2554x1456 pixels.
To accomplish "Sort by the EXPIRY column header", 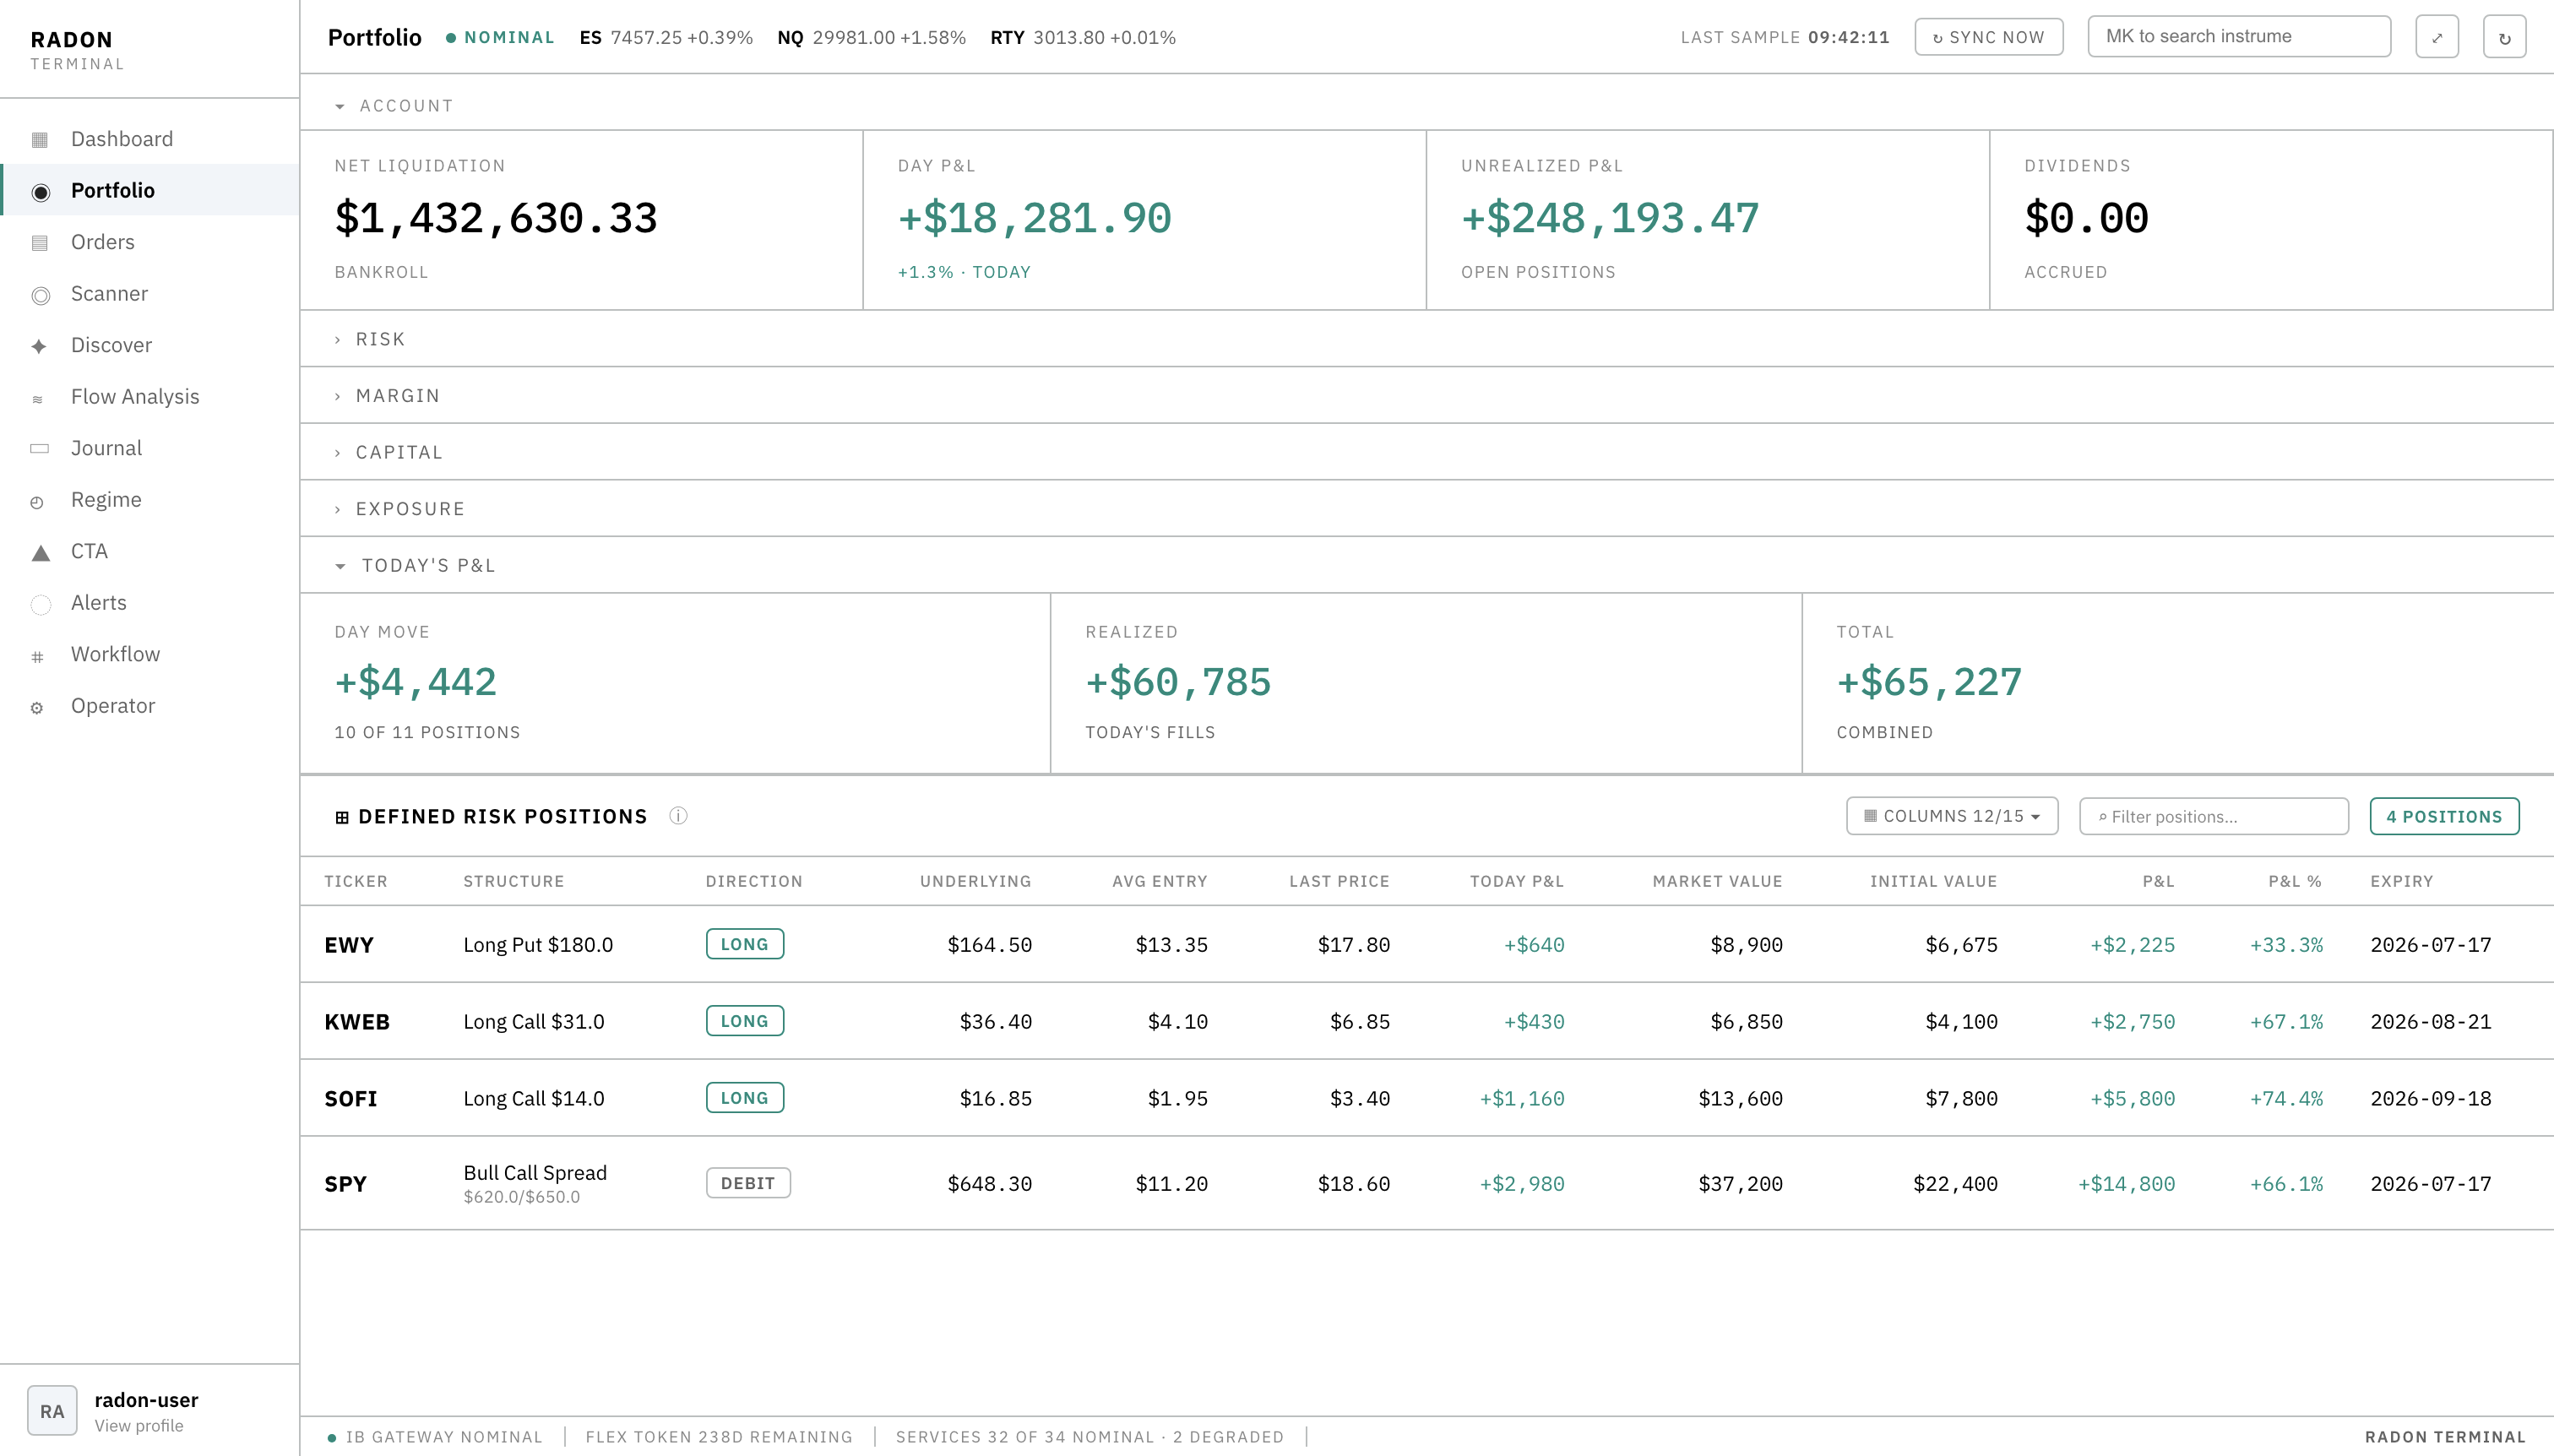I will tap(2402, 881).
